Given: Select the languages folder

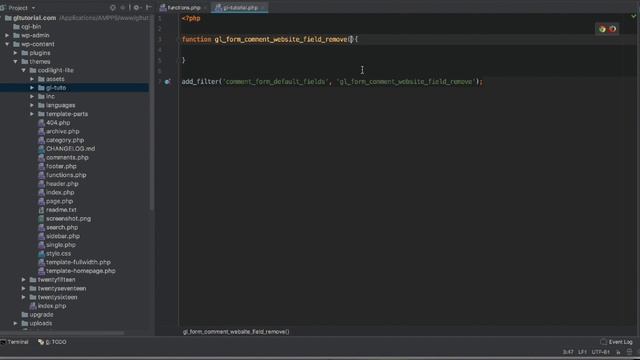Looking at the screenshot, I should tap(60, 105).
